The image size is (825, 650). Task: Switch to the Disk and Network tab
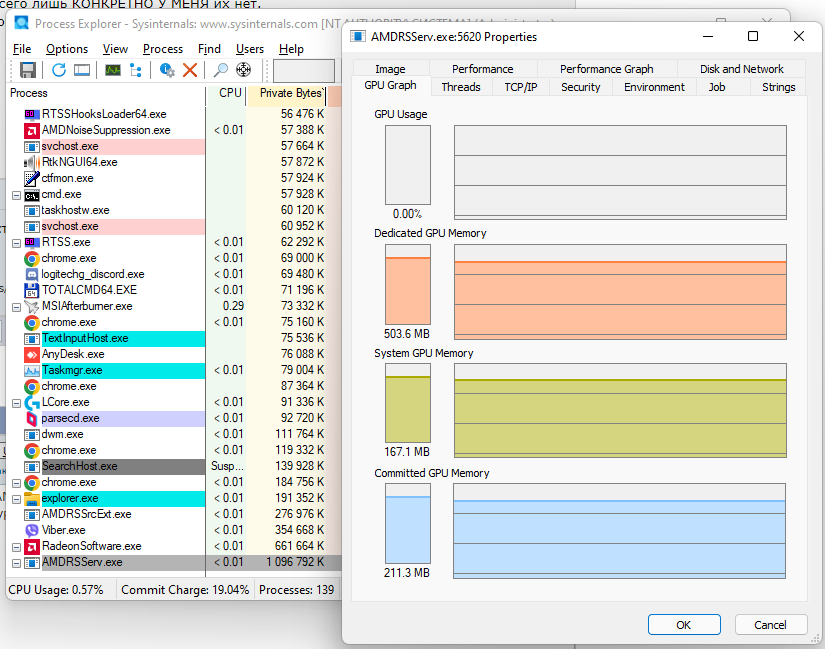coord(741,69)
